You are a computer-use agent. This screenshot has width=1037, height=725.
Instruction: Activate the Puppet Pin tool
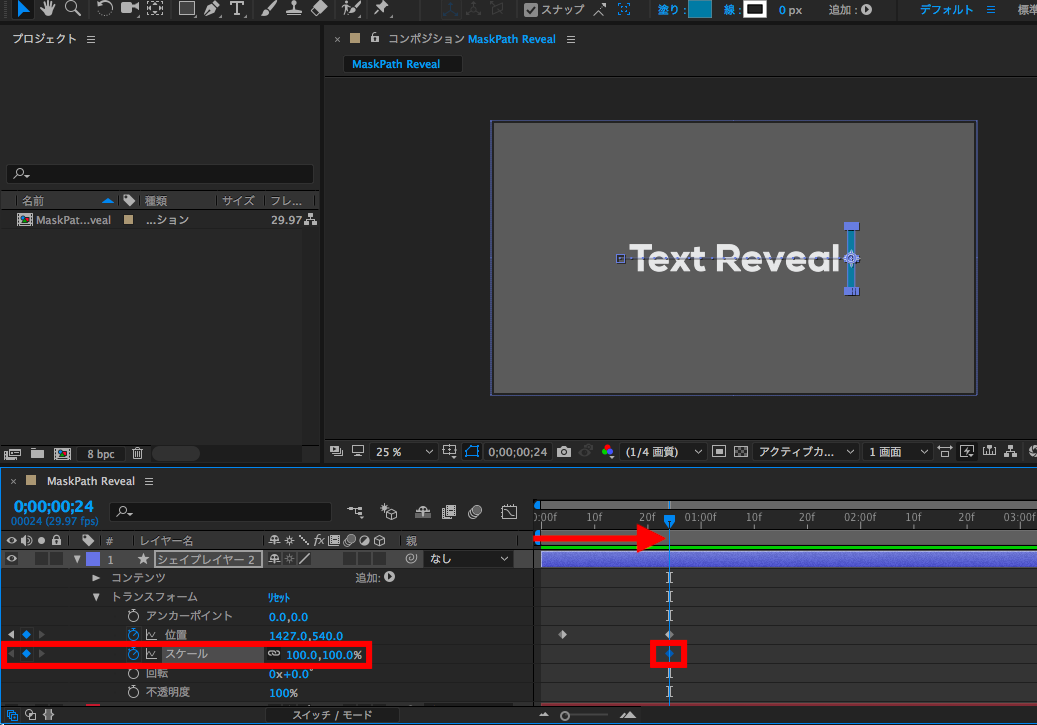(x=381, y=9)
